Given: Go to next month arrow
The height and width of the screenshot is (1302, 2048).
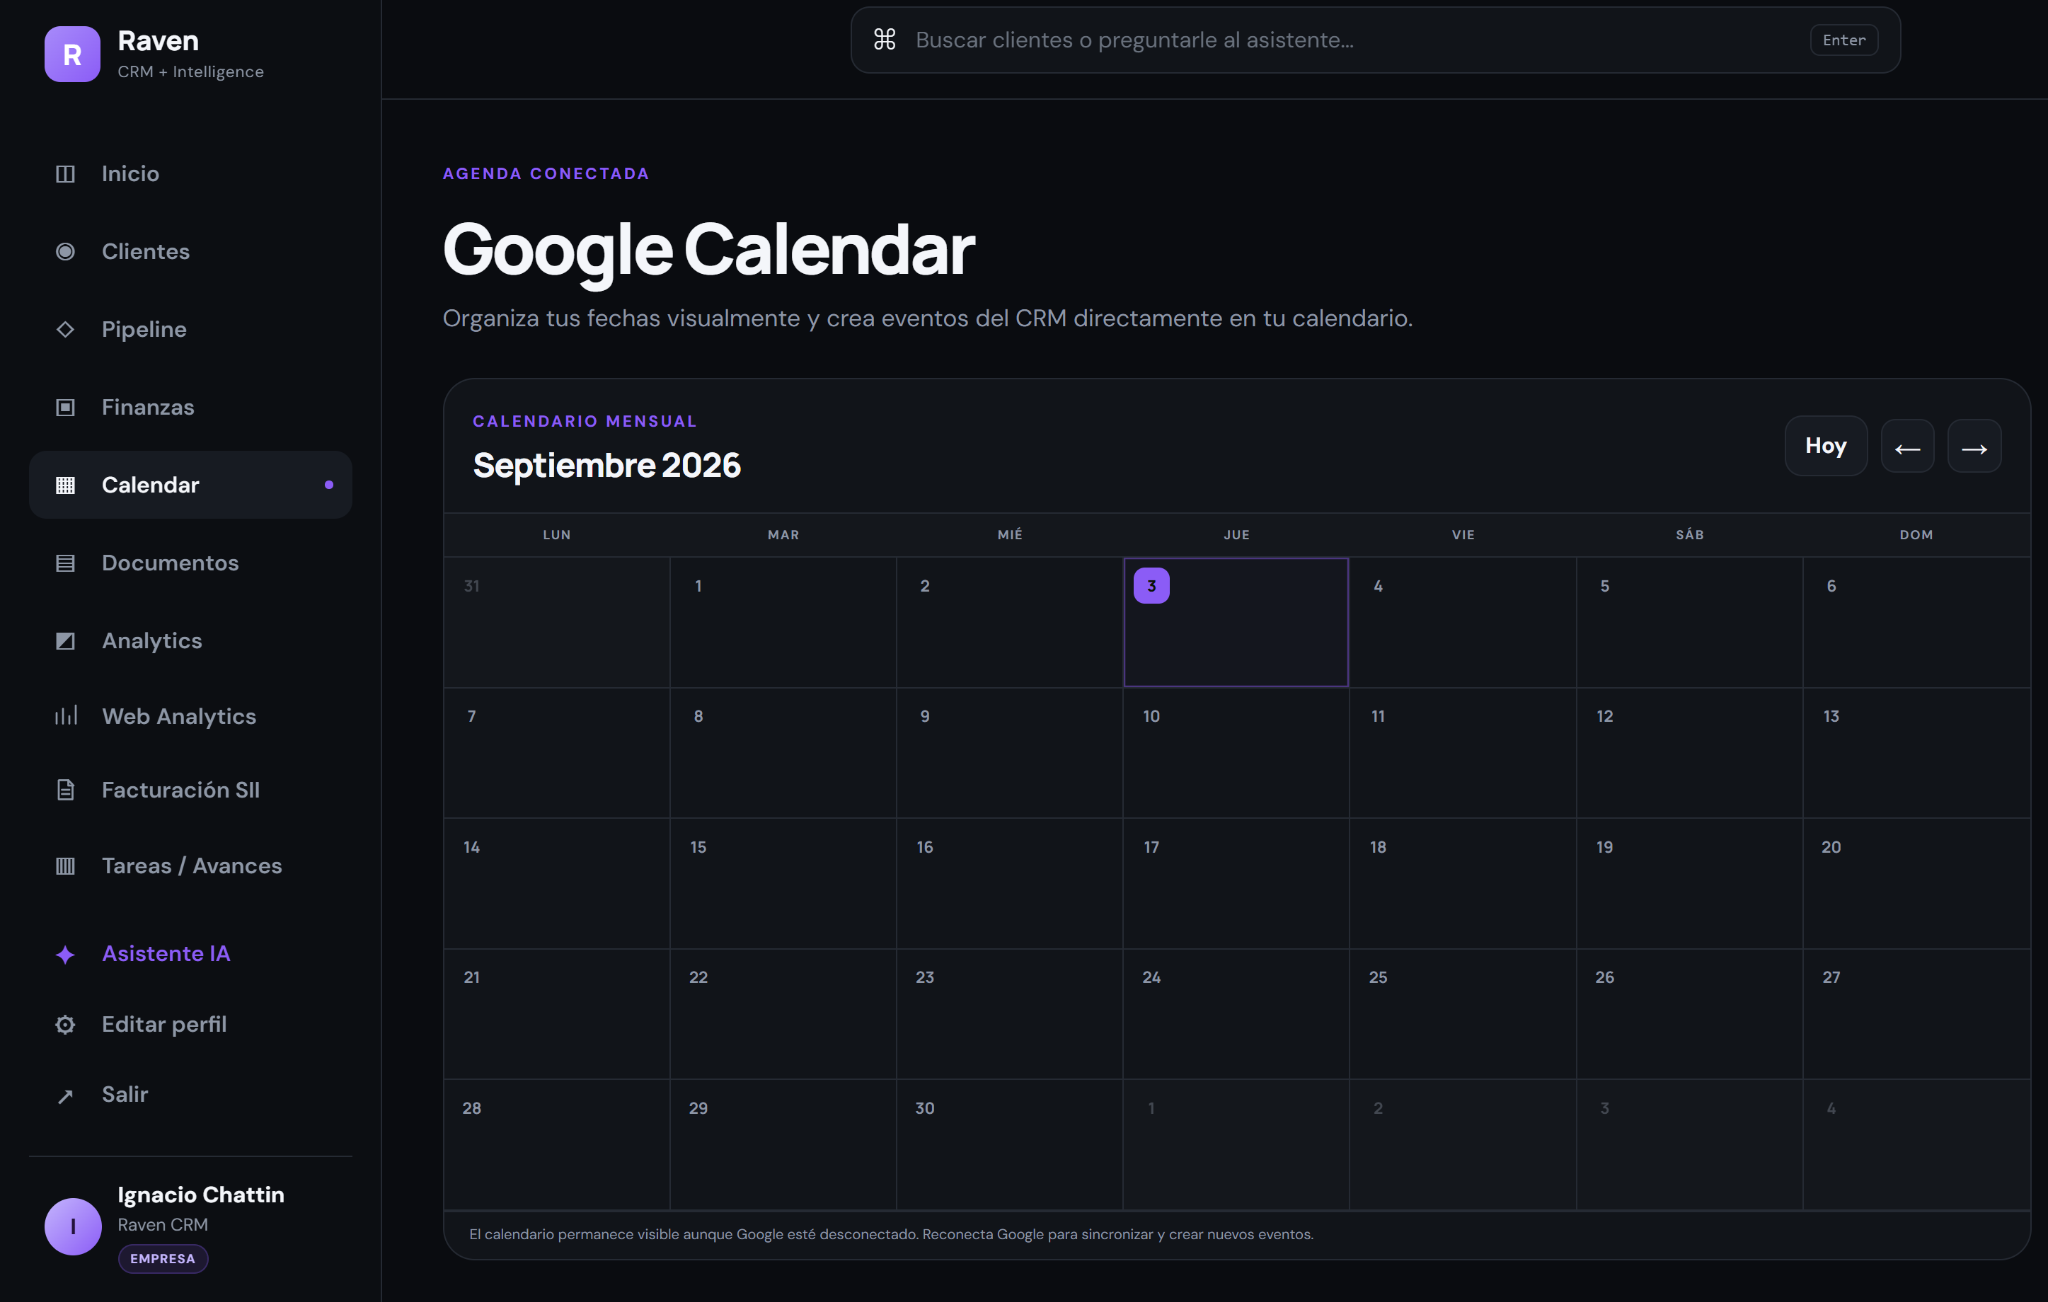Looking at the screenshot, I should coord(1974,447).
